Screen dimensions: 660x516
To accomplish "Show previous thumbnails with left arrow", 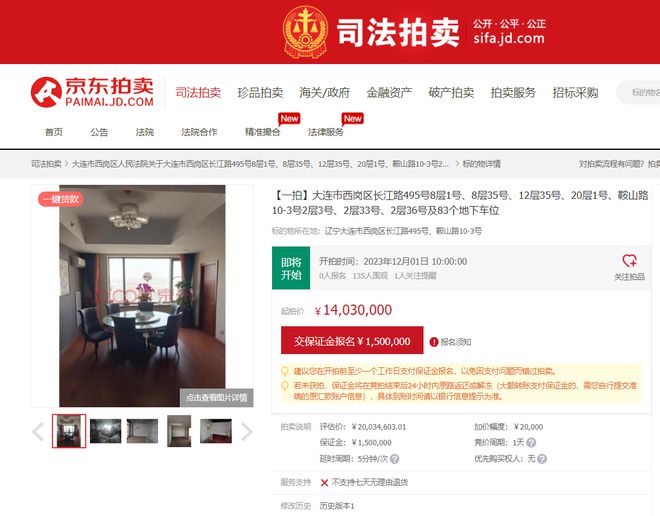I will [38, 431].
